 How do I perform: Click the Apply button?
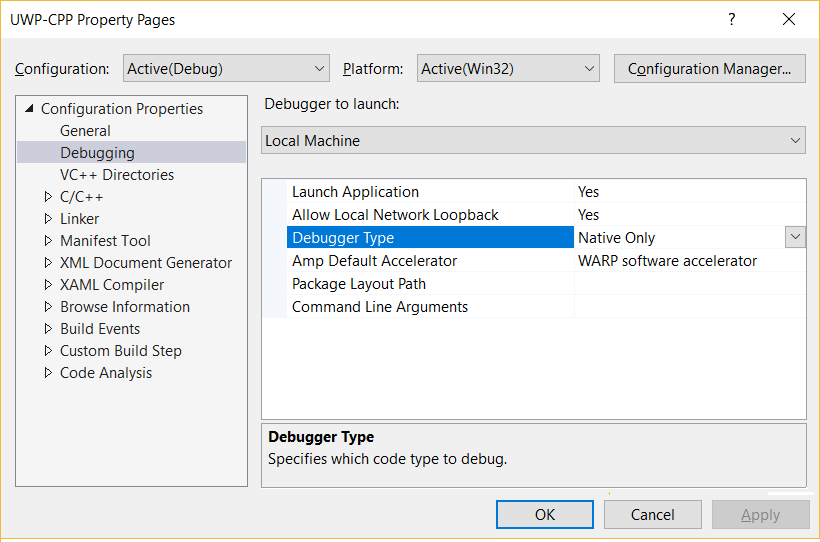point(760,515)
